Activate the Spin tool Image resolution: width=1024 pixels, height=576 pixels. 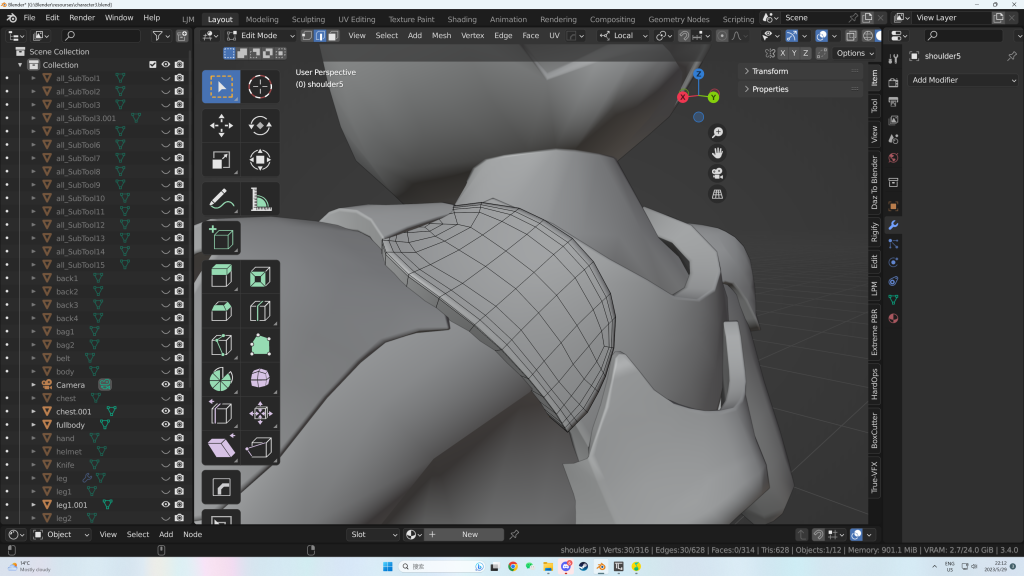point(221,379)
